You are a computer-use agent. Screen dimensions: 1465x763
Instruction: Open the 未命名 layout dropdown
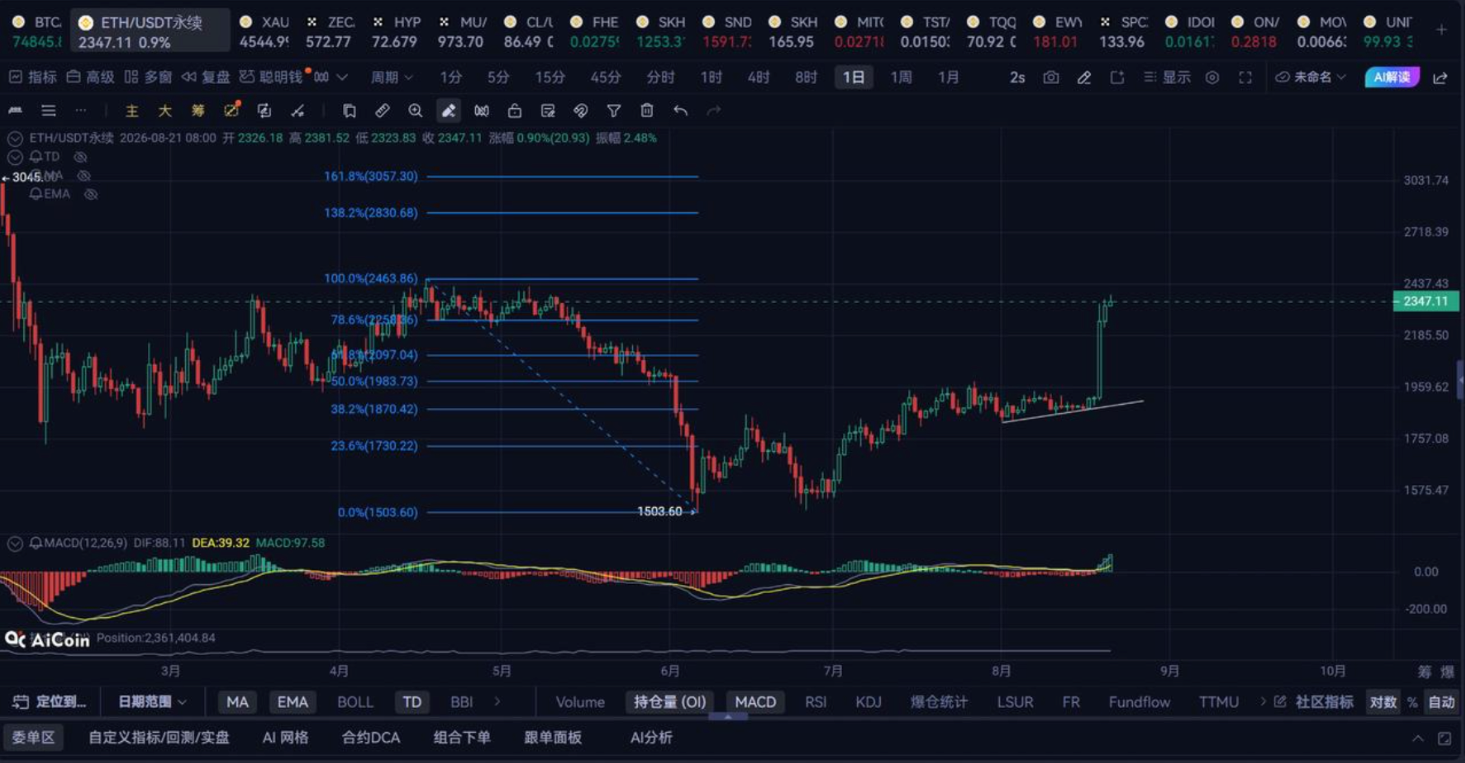(x=1310, y=77)
